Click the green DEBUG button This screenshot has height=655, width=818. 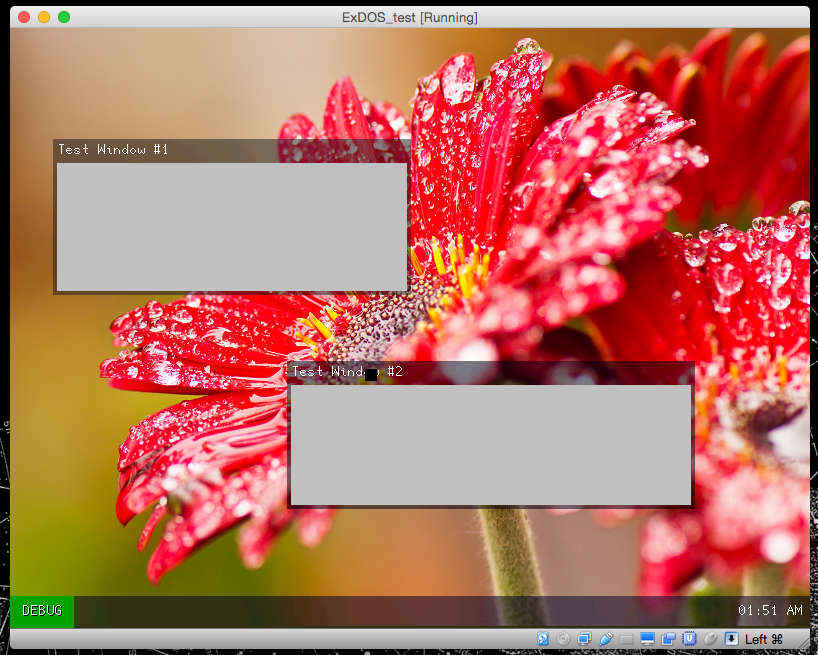pyautogui.click(x=42, y=611)
